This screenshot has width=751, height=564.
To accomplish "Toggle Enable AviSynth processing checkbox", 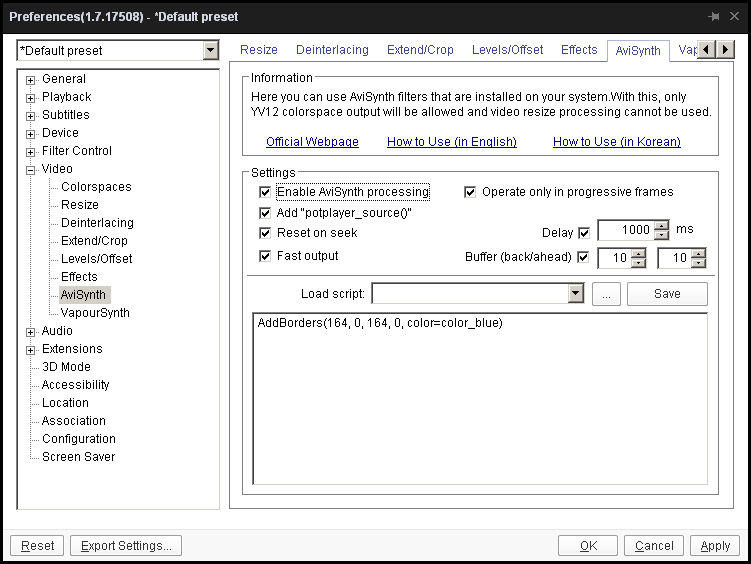I will [x=264, y=192].
